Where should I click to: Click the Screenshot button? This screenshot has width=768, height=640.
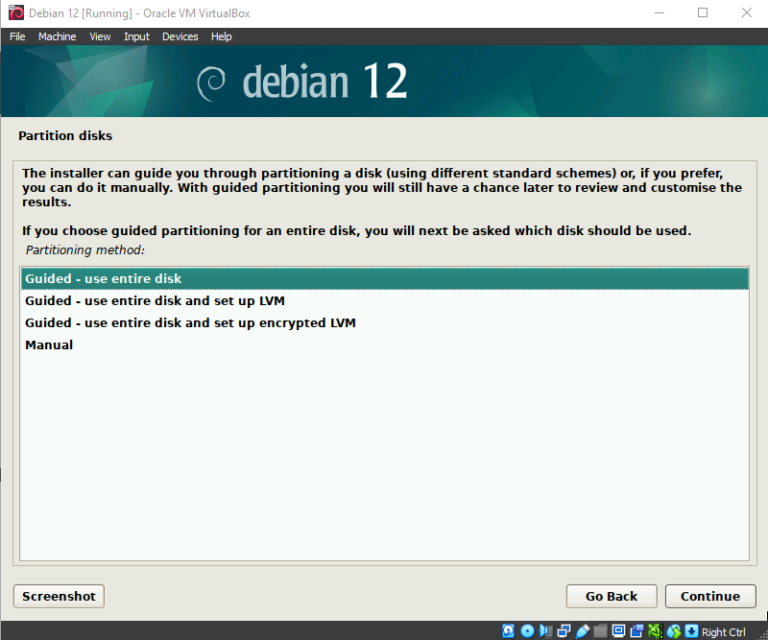pos(59,596)
